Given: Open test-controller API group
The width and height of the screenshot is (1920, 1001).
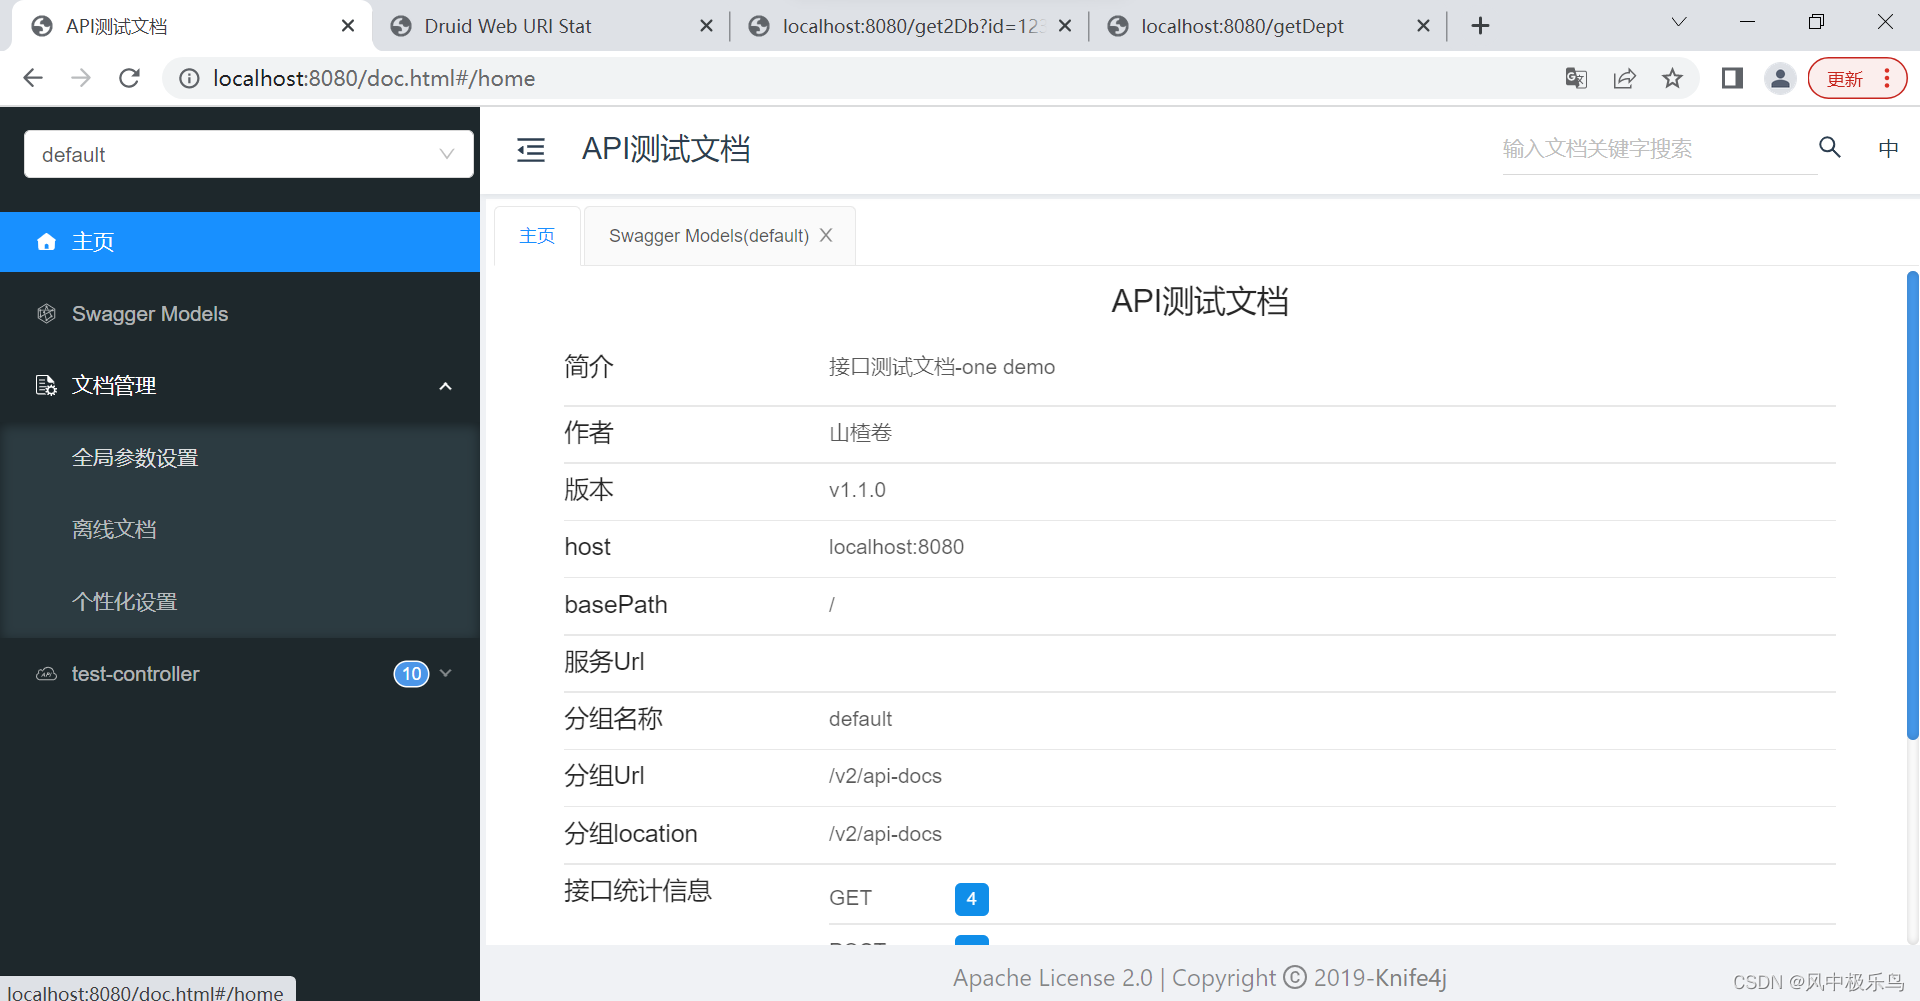Looking at the screenshot, I should coord(240,674).
